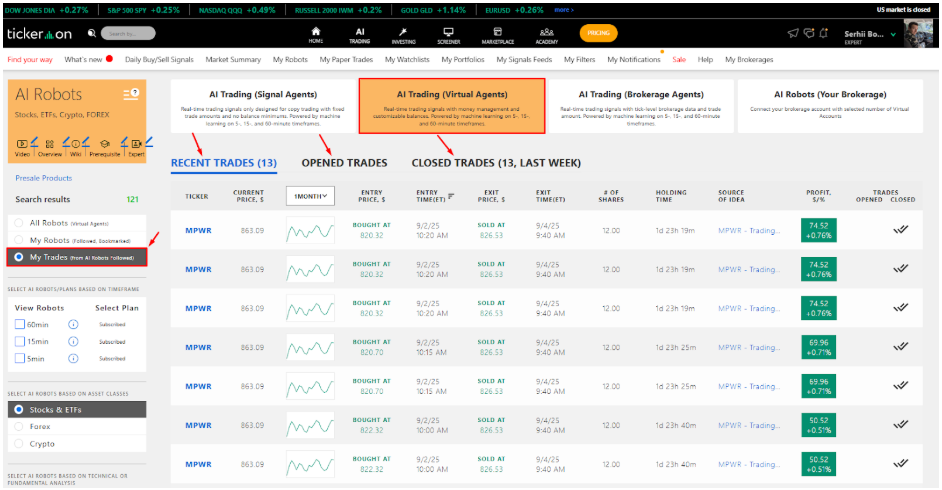Sort by the Entry Time column icon
The image size is (942, 490).
point(451,196)
